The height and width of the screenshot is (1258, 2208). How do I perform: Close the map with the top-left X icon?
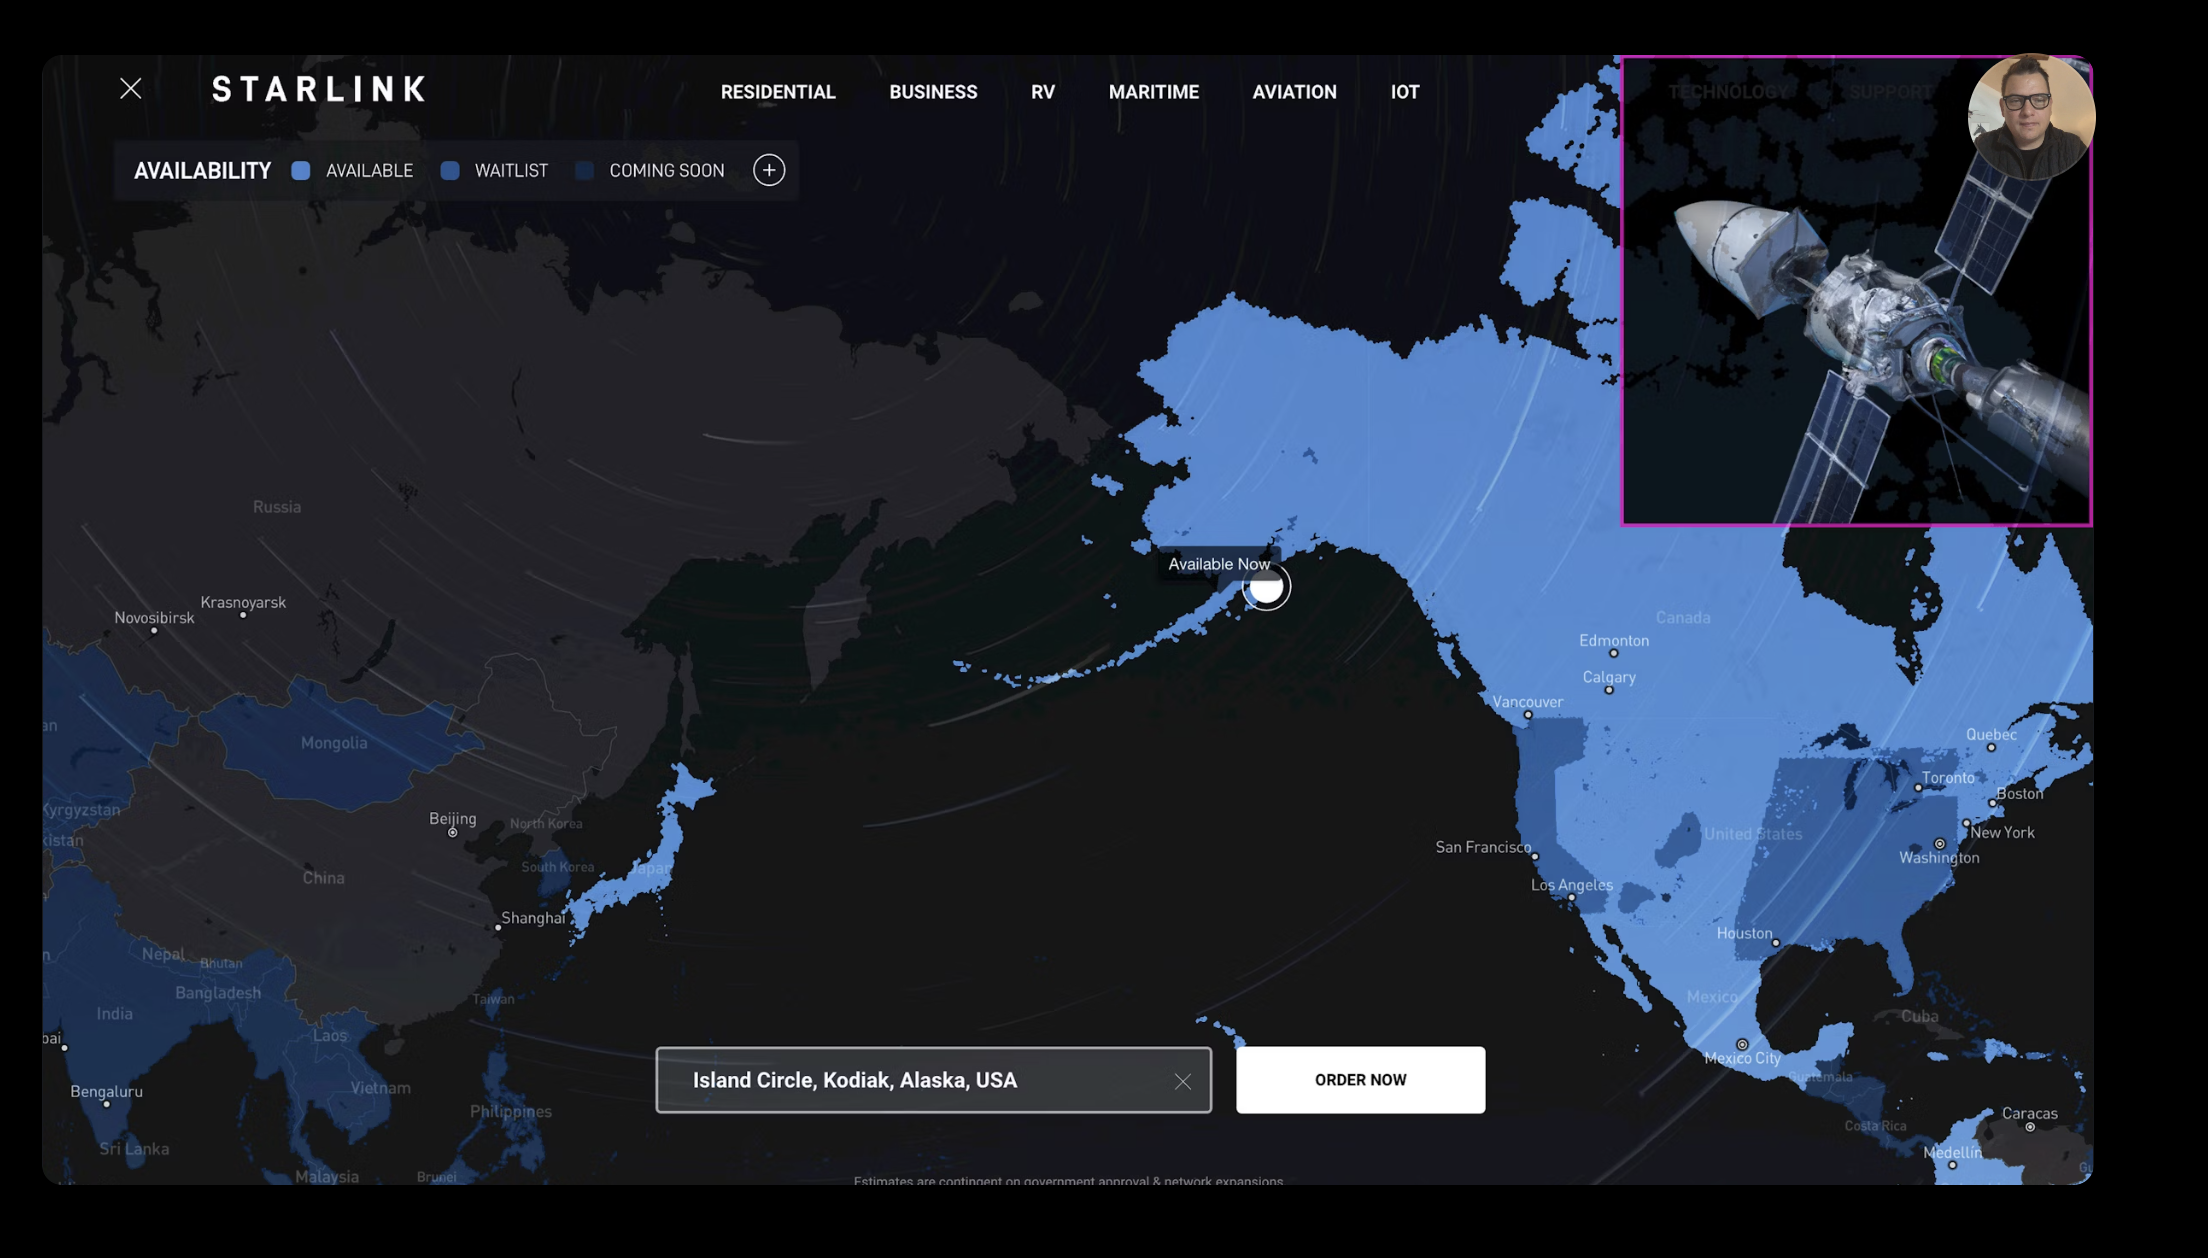131,89
